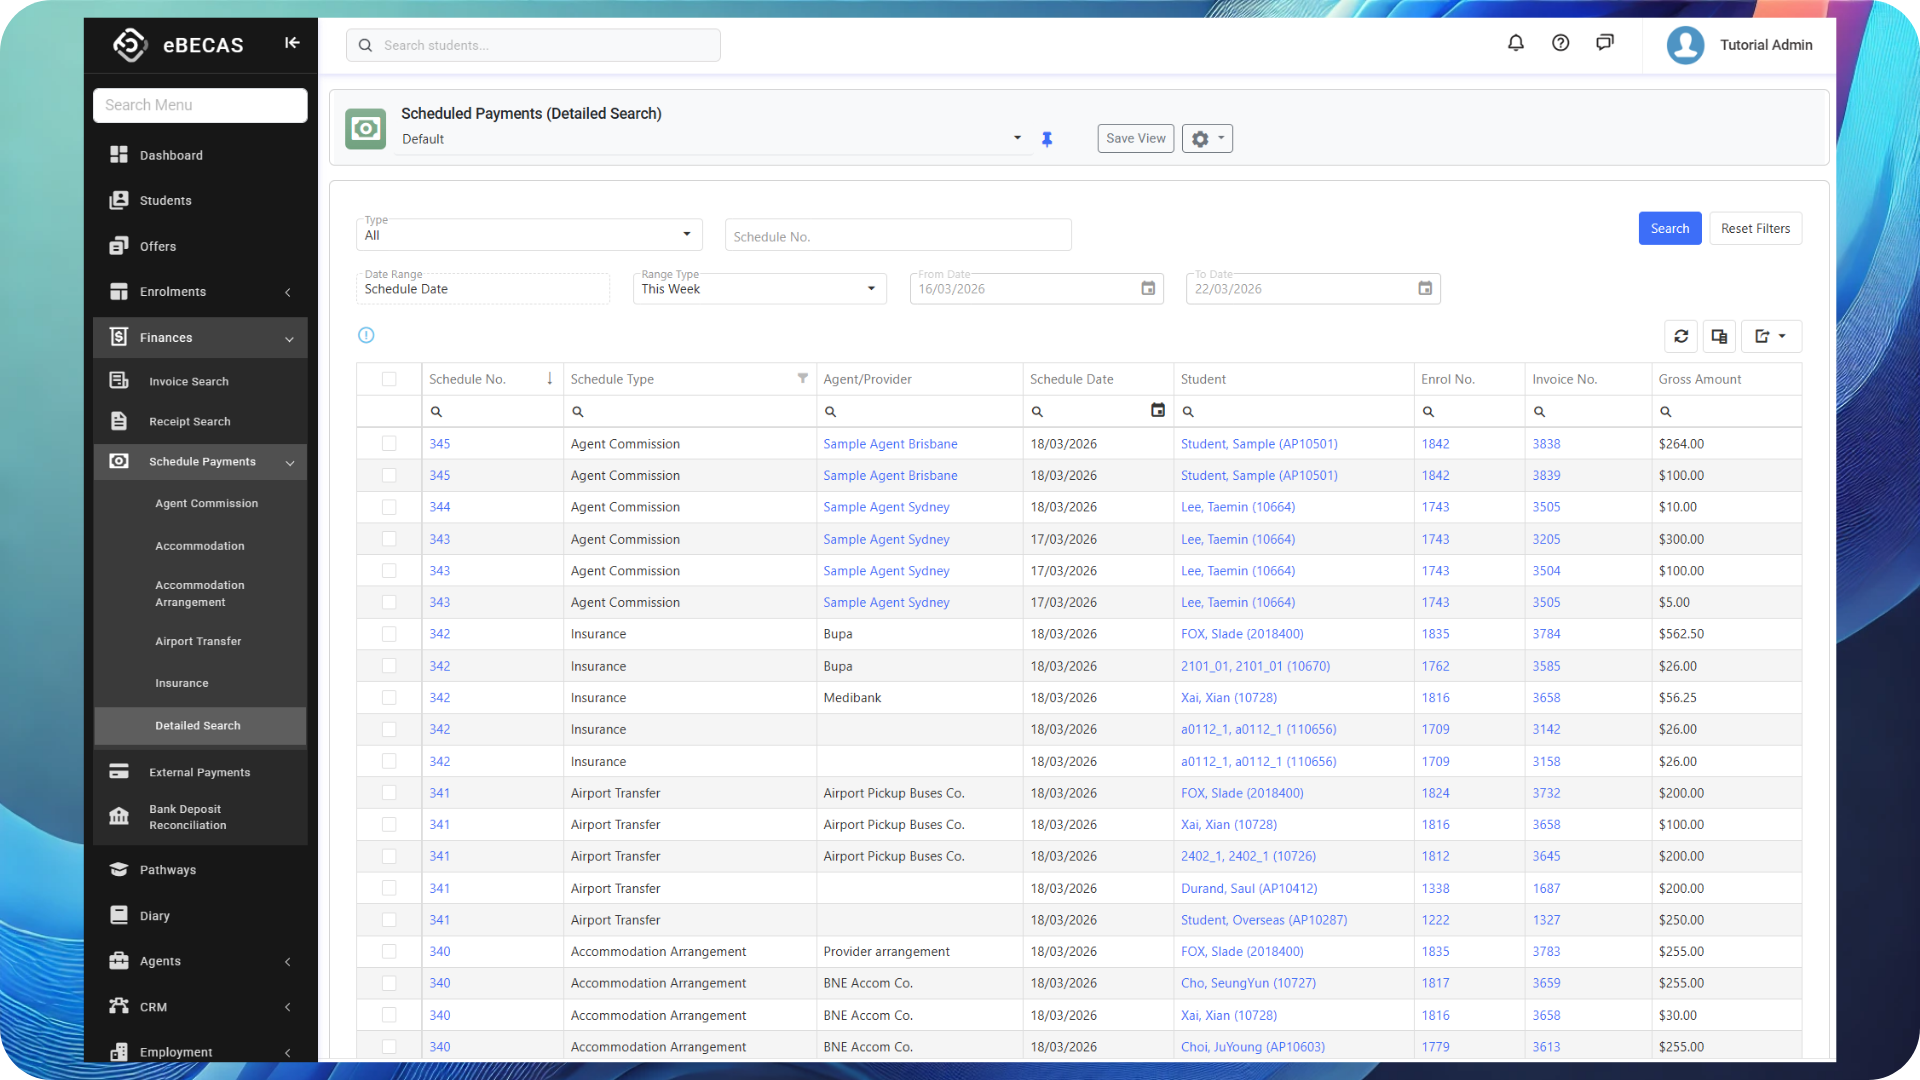This screenshot has width=1920, height=1080.
Task: Click the notifications bell icon
Action: click(x=1516, y=43)
